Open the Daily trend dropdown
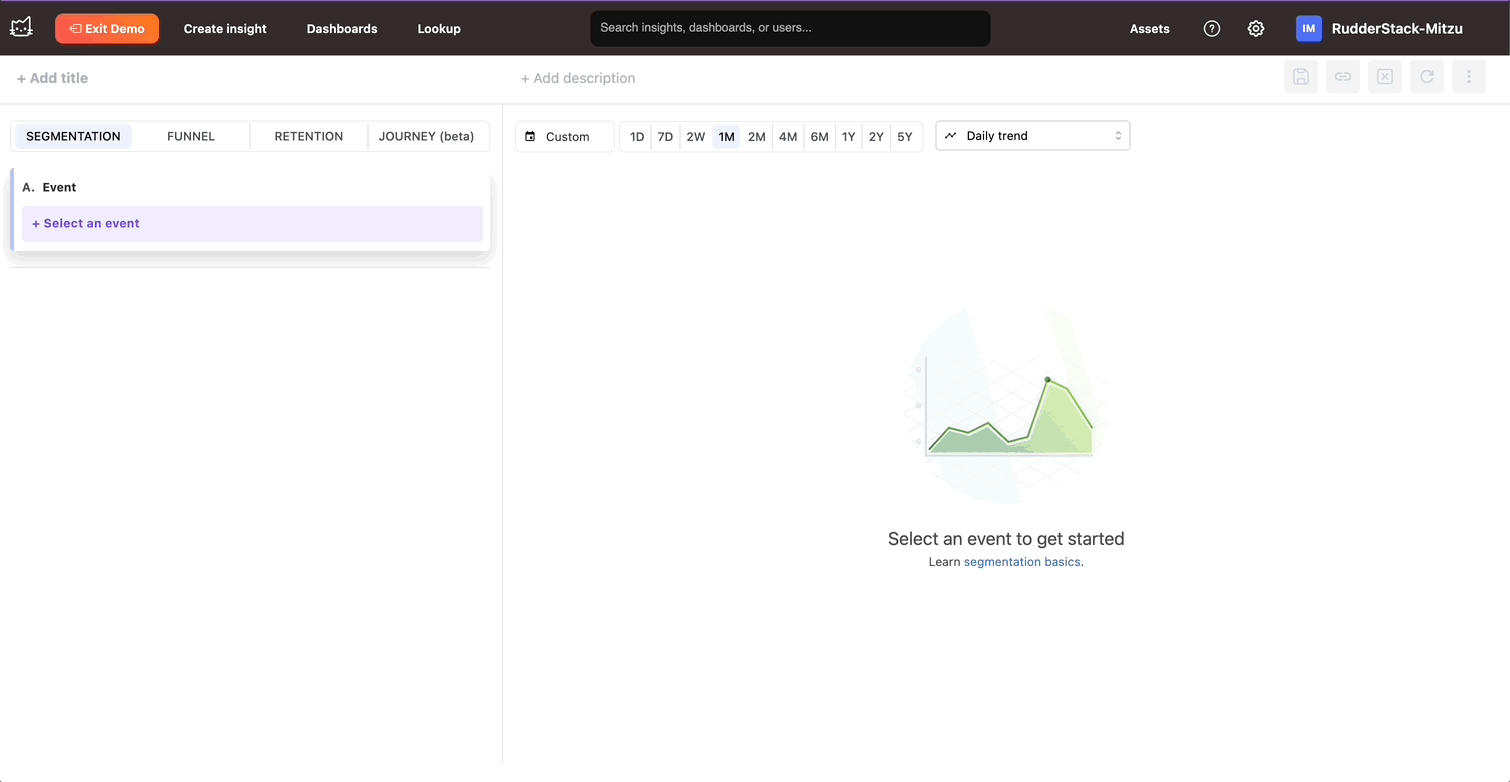Image resolution: width=1510 pixels, height=782 pixels. pyautogui.click(x=1032, y=136)
